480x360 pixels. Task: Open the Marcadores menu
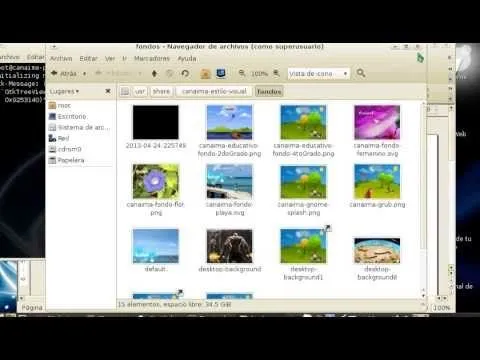click(152, 59)
